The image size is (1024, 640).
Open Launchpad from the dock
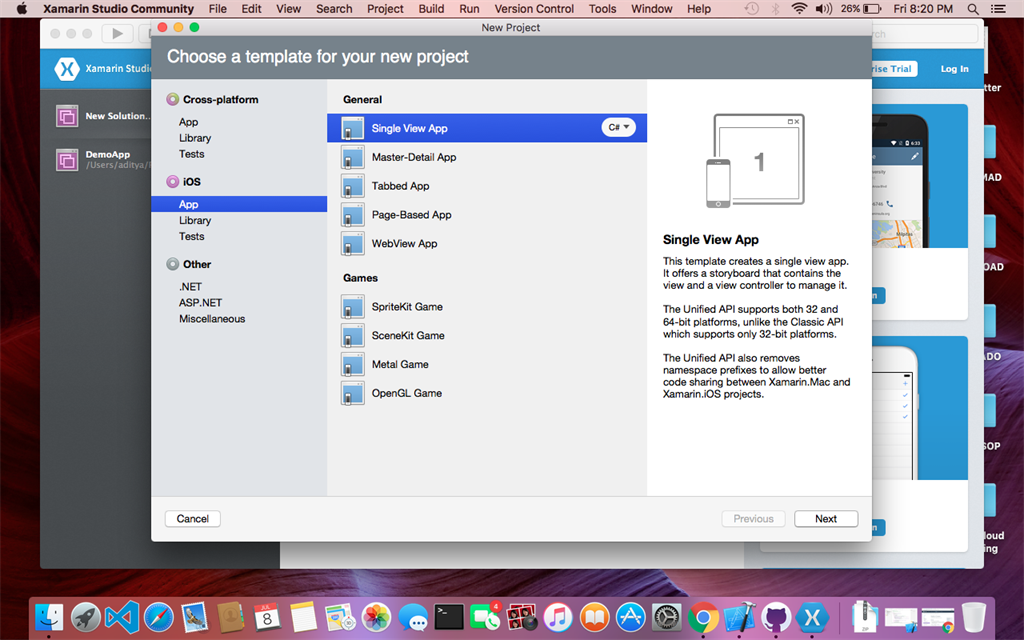pyautogui.click(x=86, y=616)
